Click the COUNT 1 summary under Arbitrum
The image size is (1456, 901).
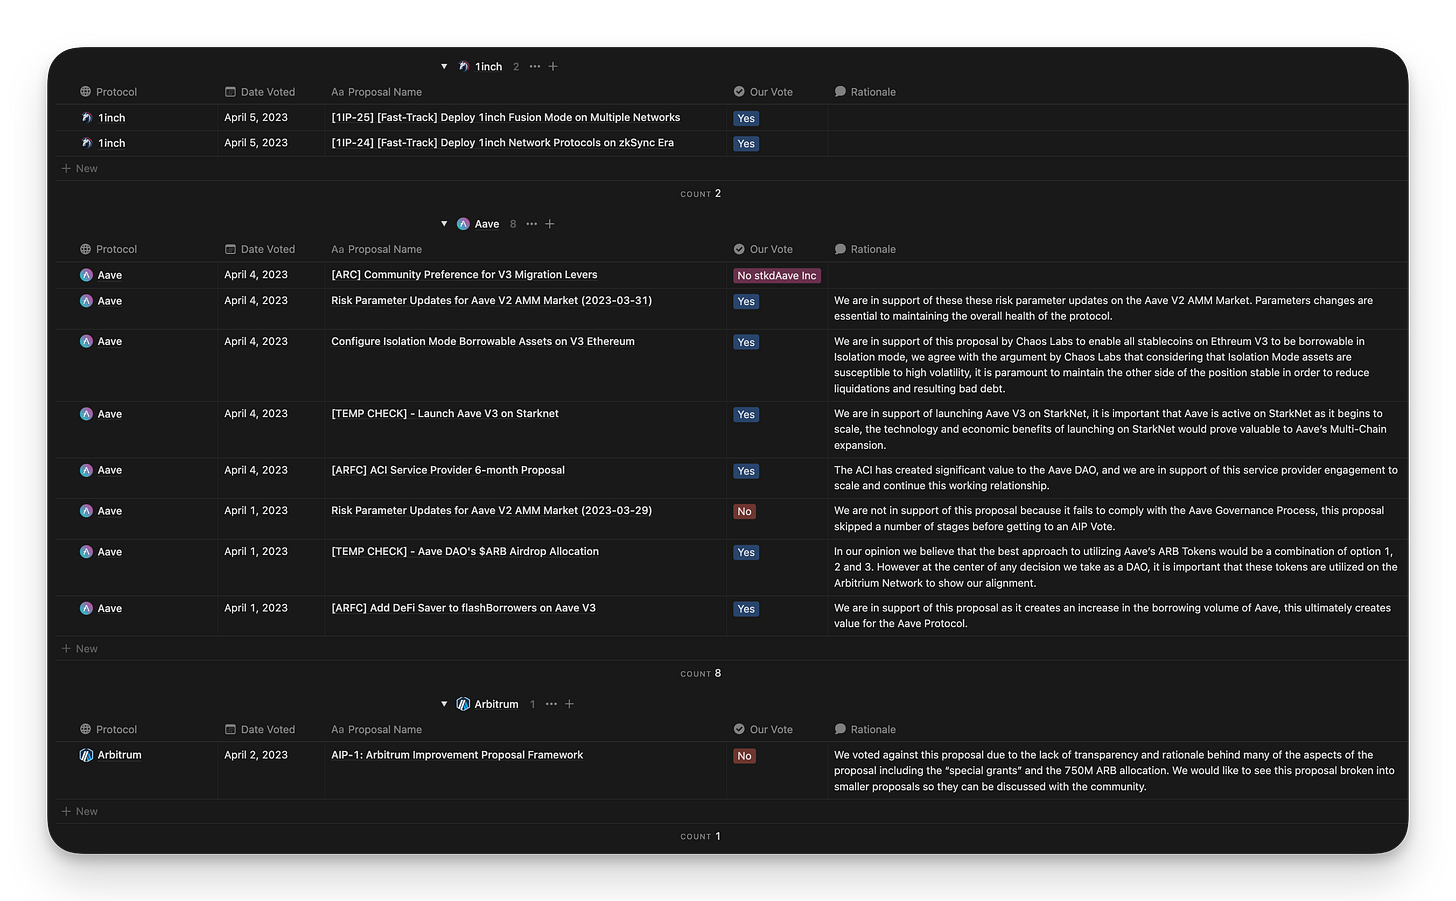pyautogui.click(x=701, y=836)
